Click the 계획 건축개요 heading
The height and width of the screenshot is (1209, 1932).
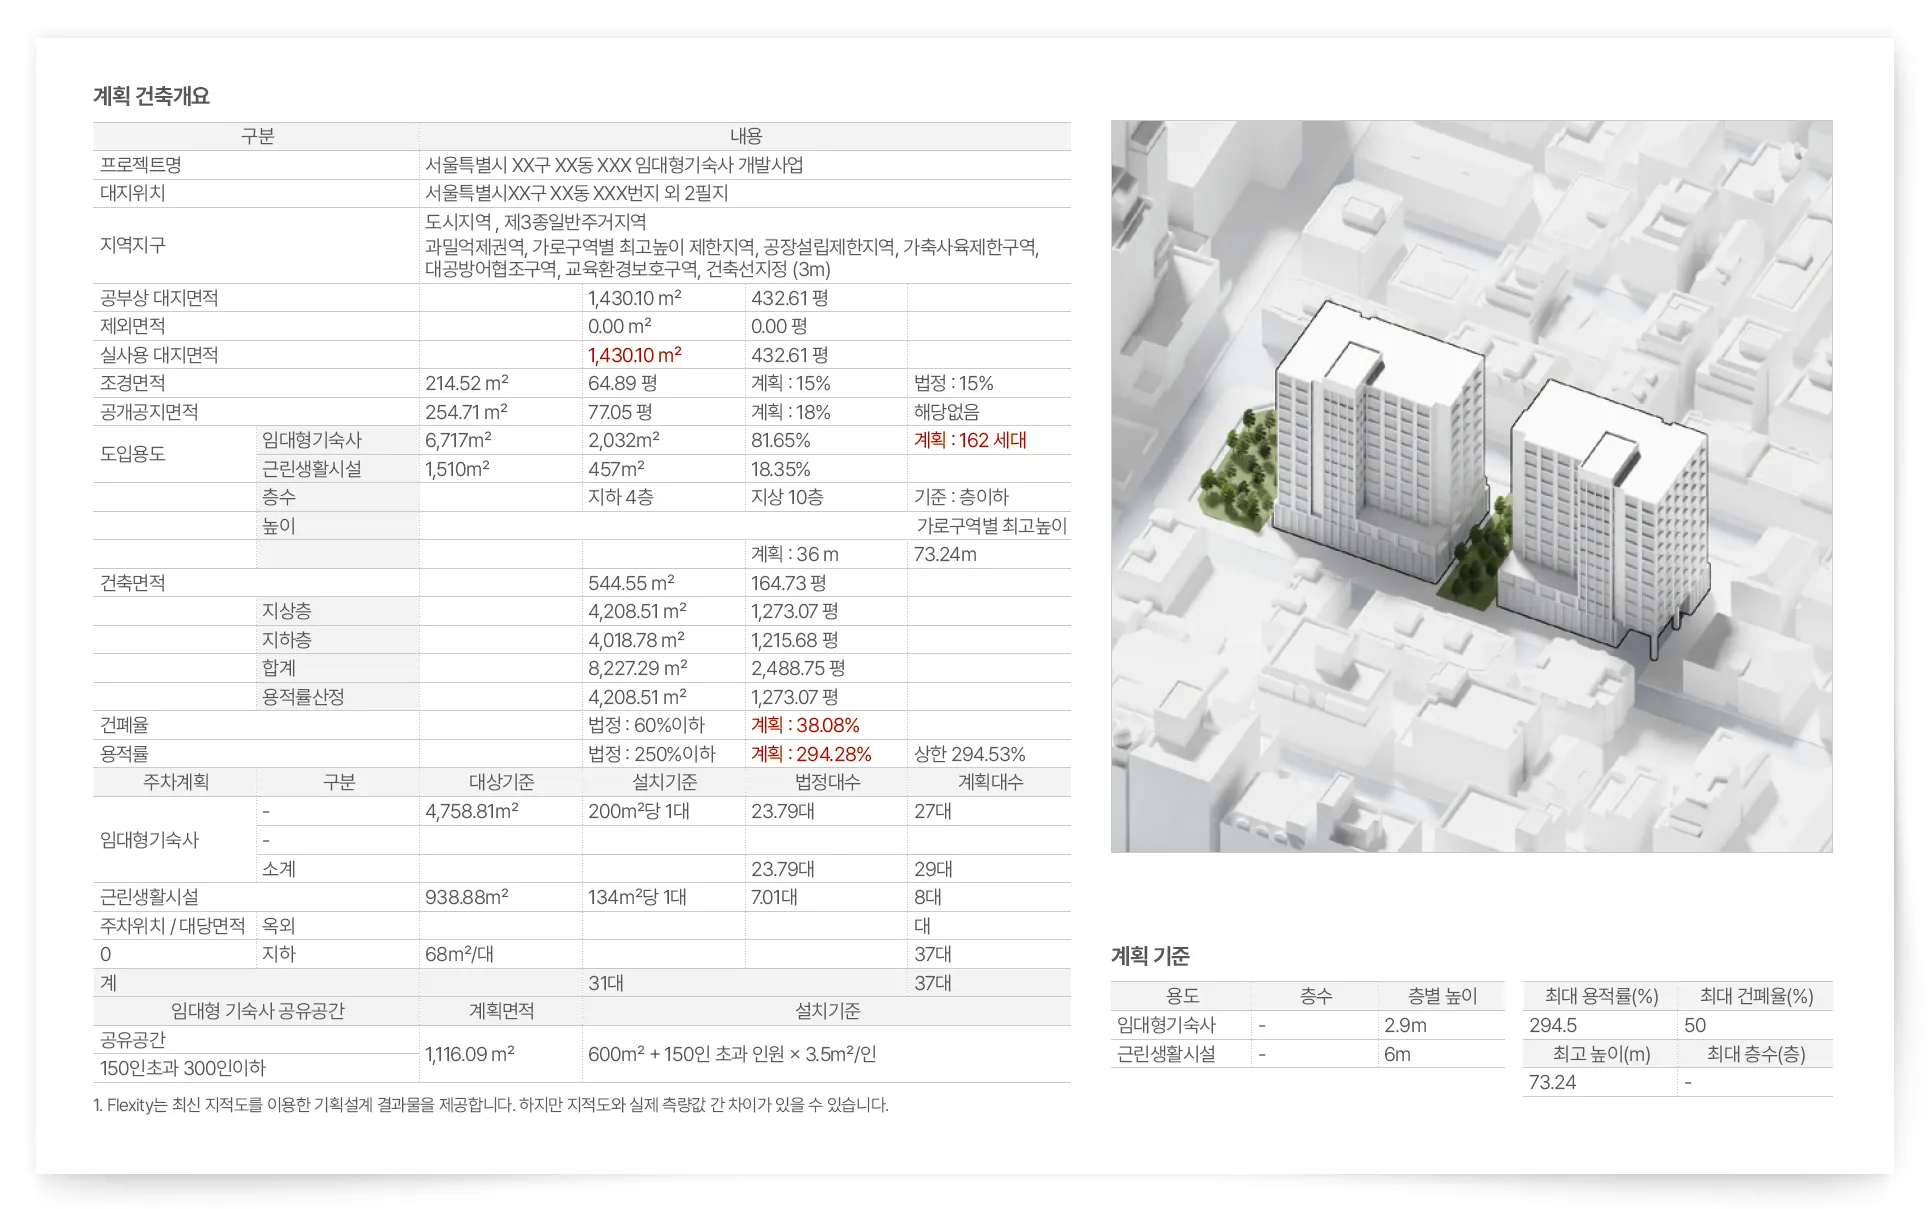pos(151,96)
